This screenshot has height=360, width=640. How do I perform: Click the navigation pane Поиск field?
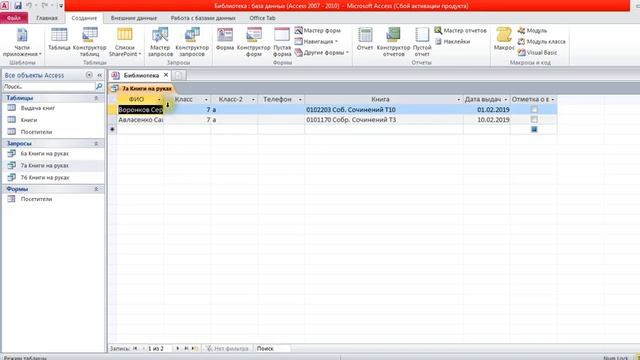coord(49,87)
